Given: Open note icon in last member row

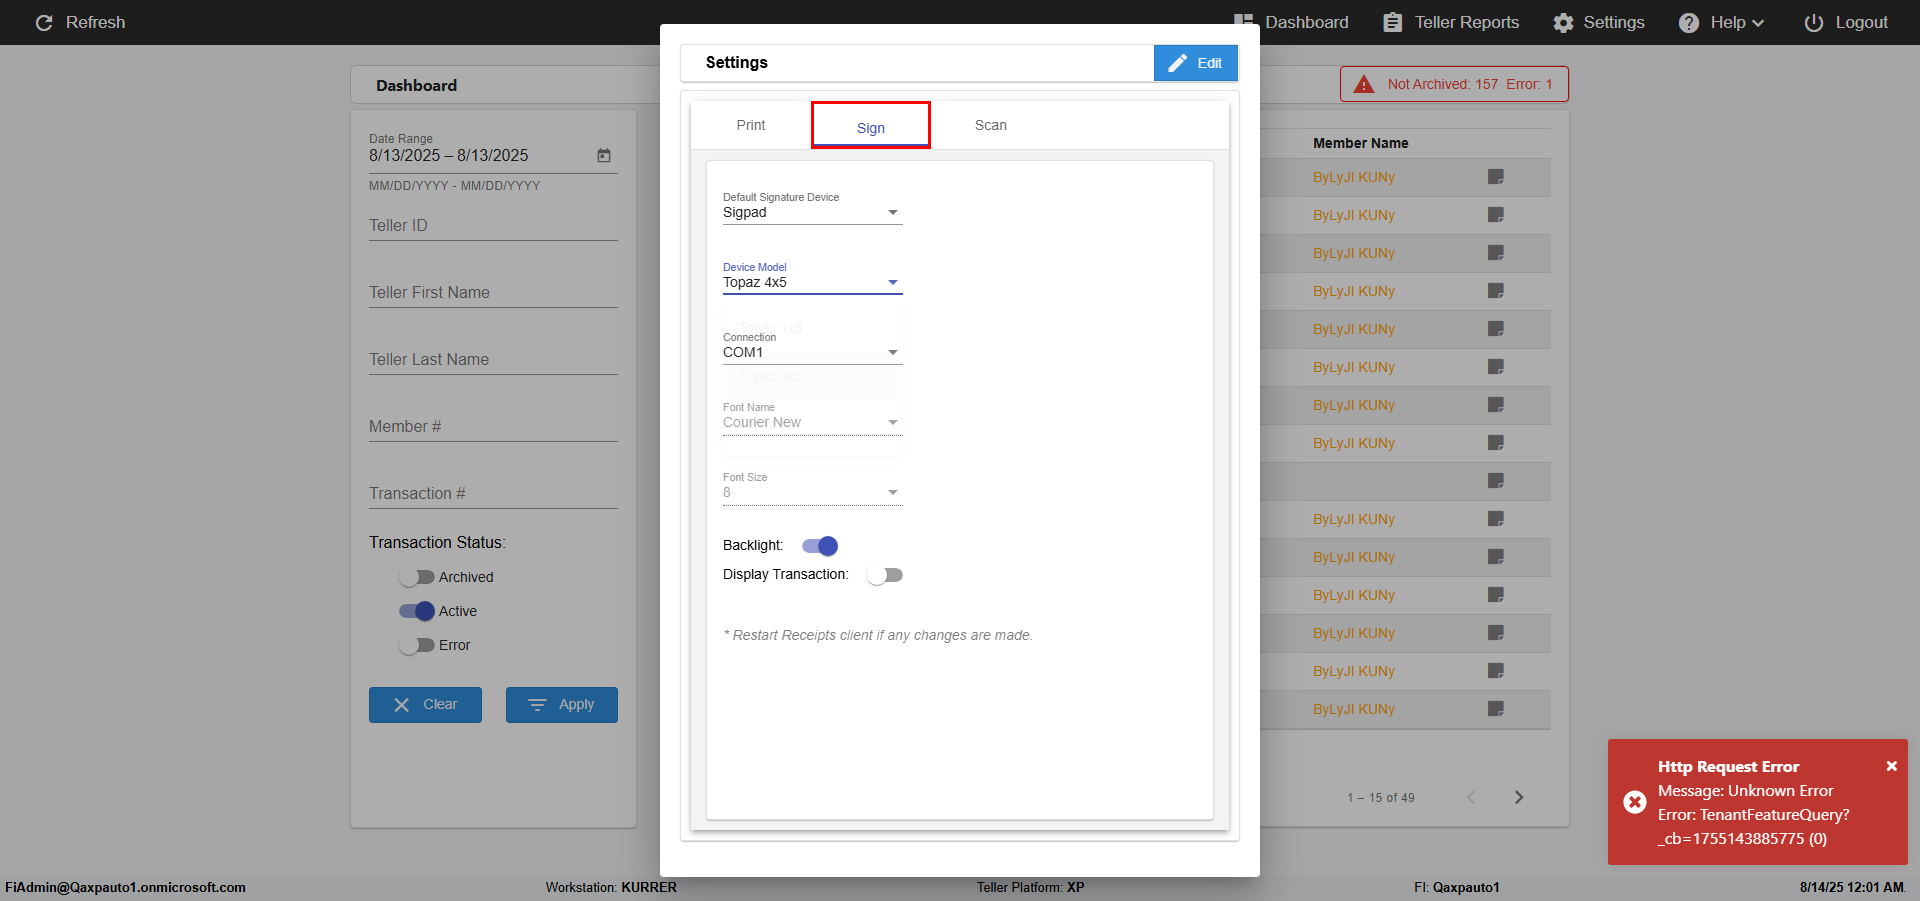Looking at the screenshot, I should click(x=1496, y=709).
